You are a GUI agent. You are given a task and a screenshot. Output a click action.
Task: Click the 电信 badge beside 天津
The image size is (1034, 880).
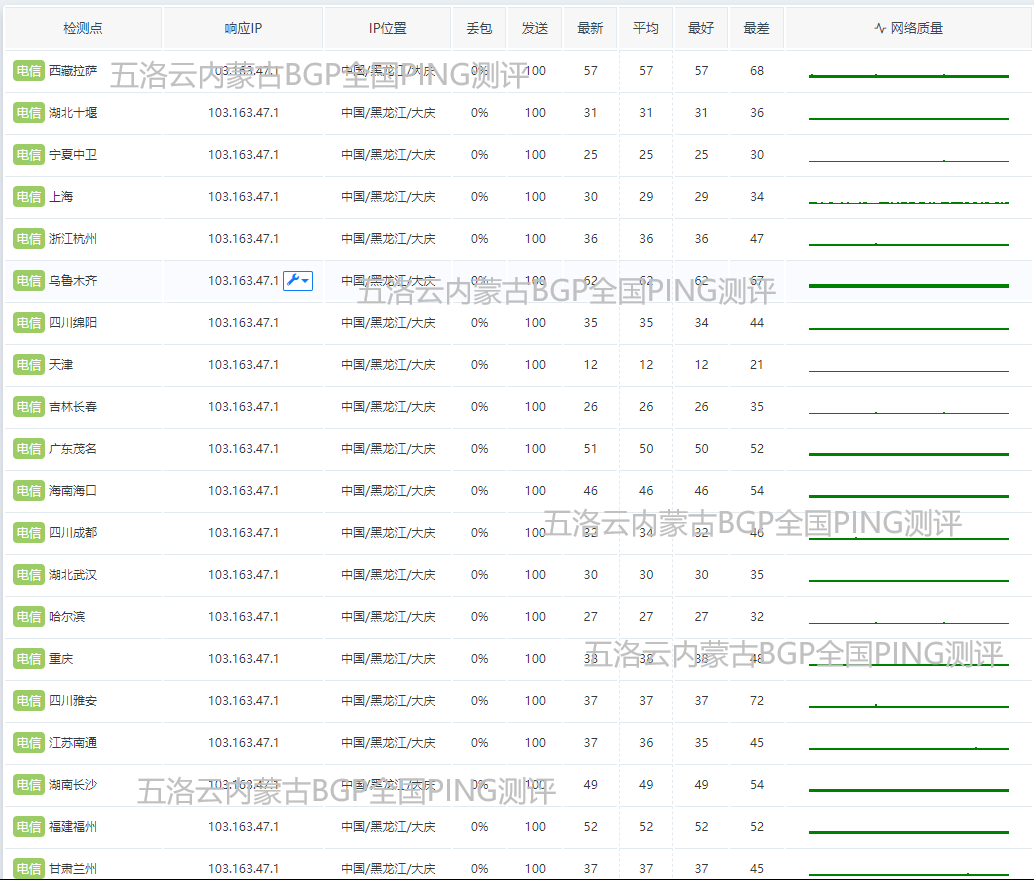click(x=29, y=365)
